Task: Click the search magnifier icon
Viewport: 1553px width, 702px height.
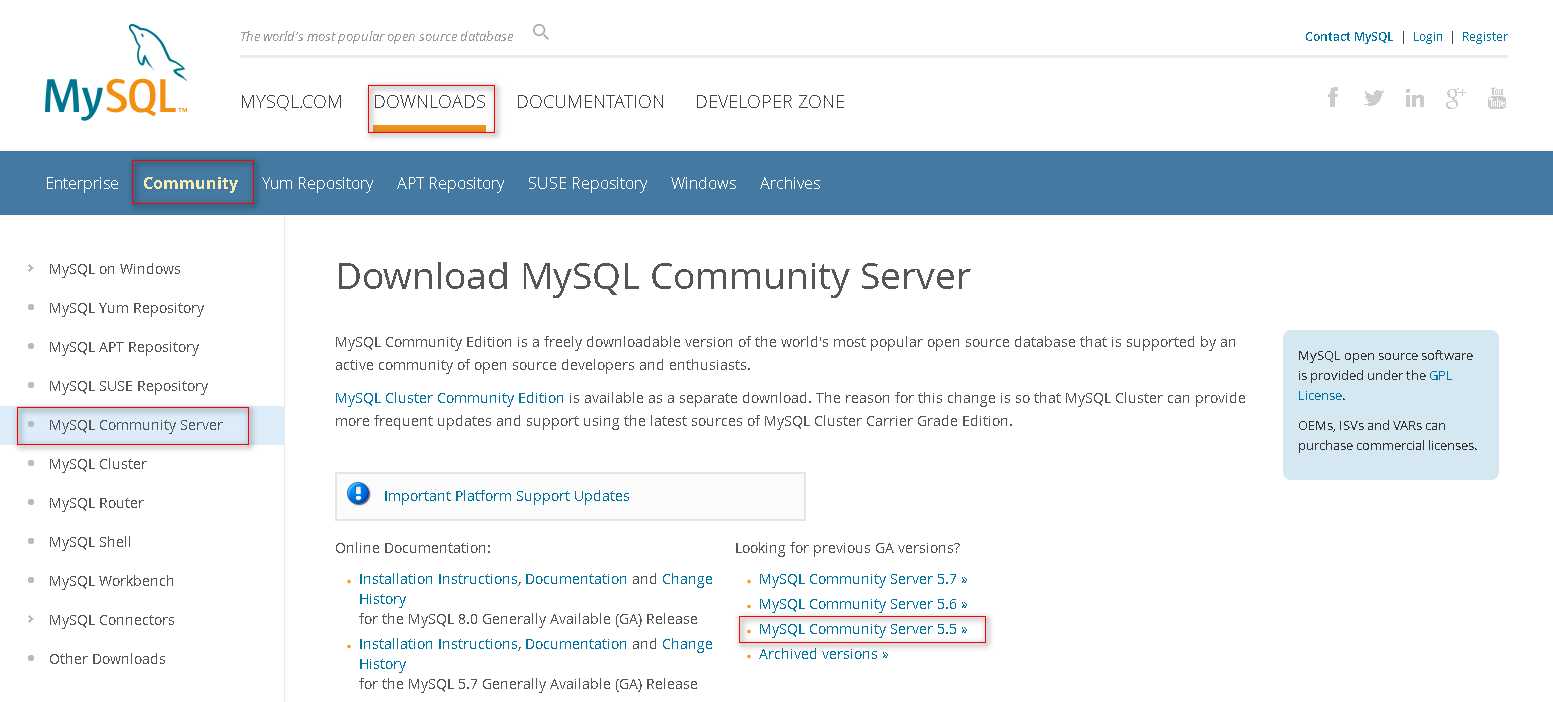Action: pos(541,32)
